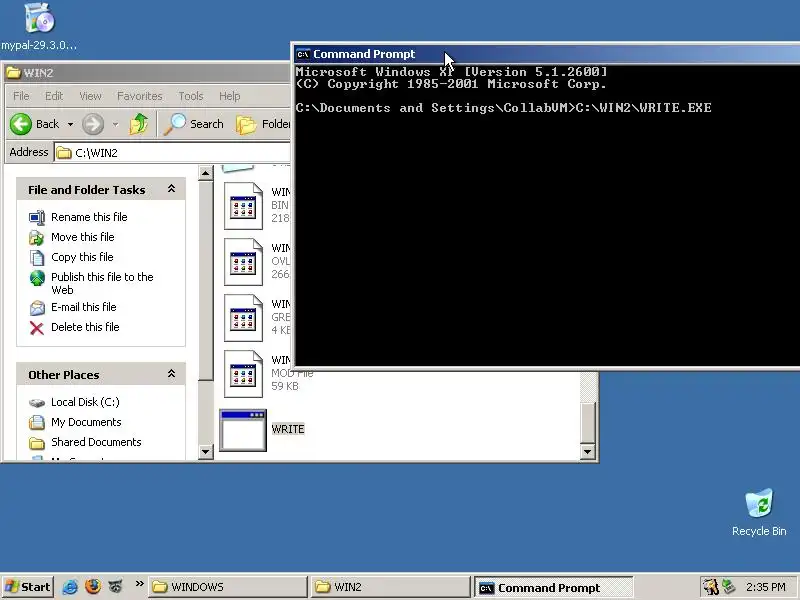Select the WRITE application file icon
The width and height of the screenshot is (800, 600).
point(243,430)
